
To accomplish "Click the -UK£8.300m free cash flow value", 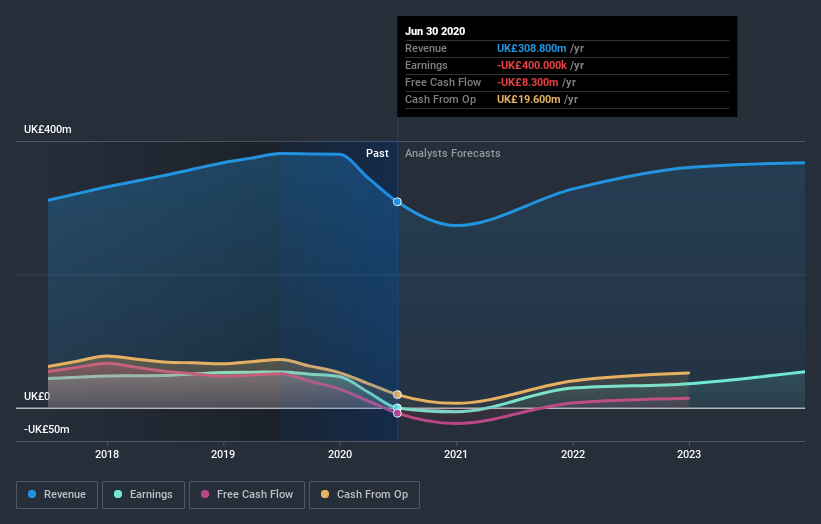I will pyautogui.click(x=528, y=82).
